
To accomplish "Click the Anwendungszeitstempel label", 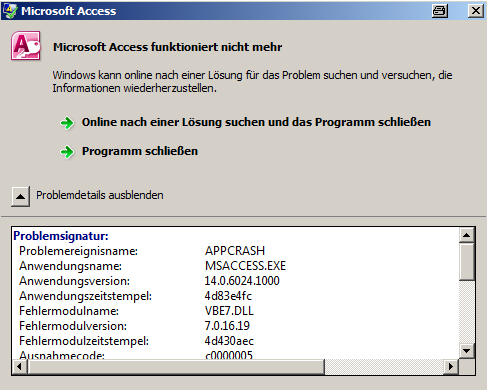I will [85, 296].
